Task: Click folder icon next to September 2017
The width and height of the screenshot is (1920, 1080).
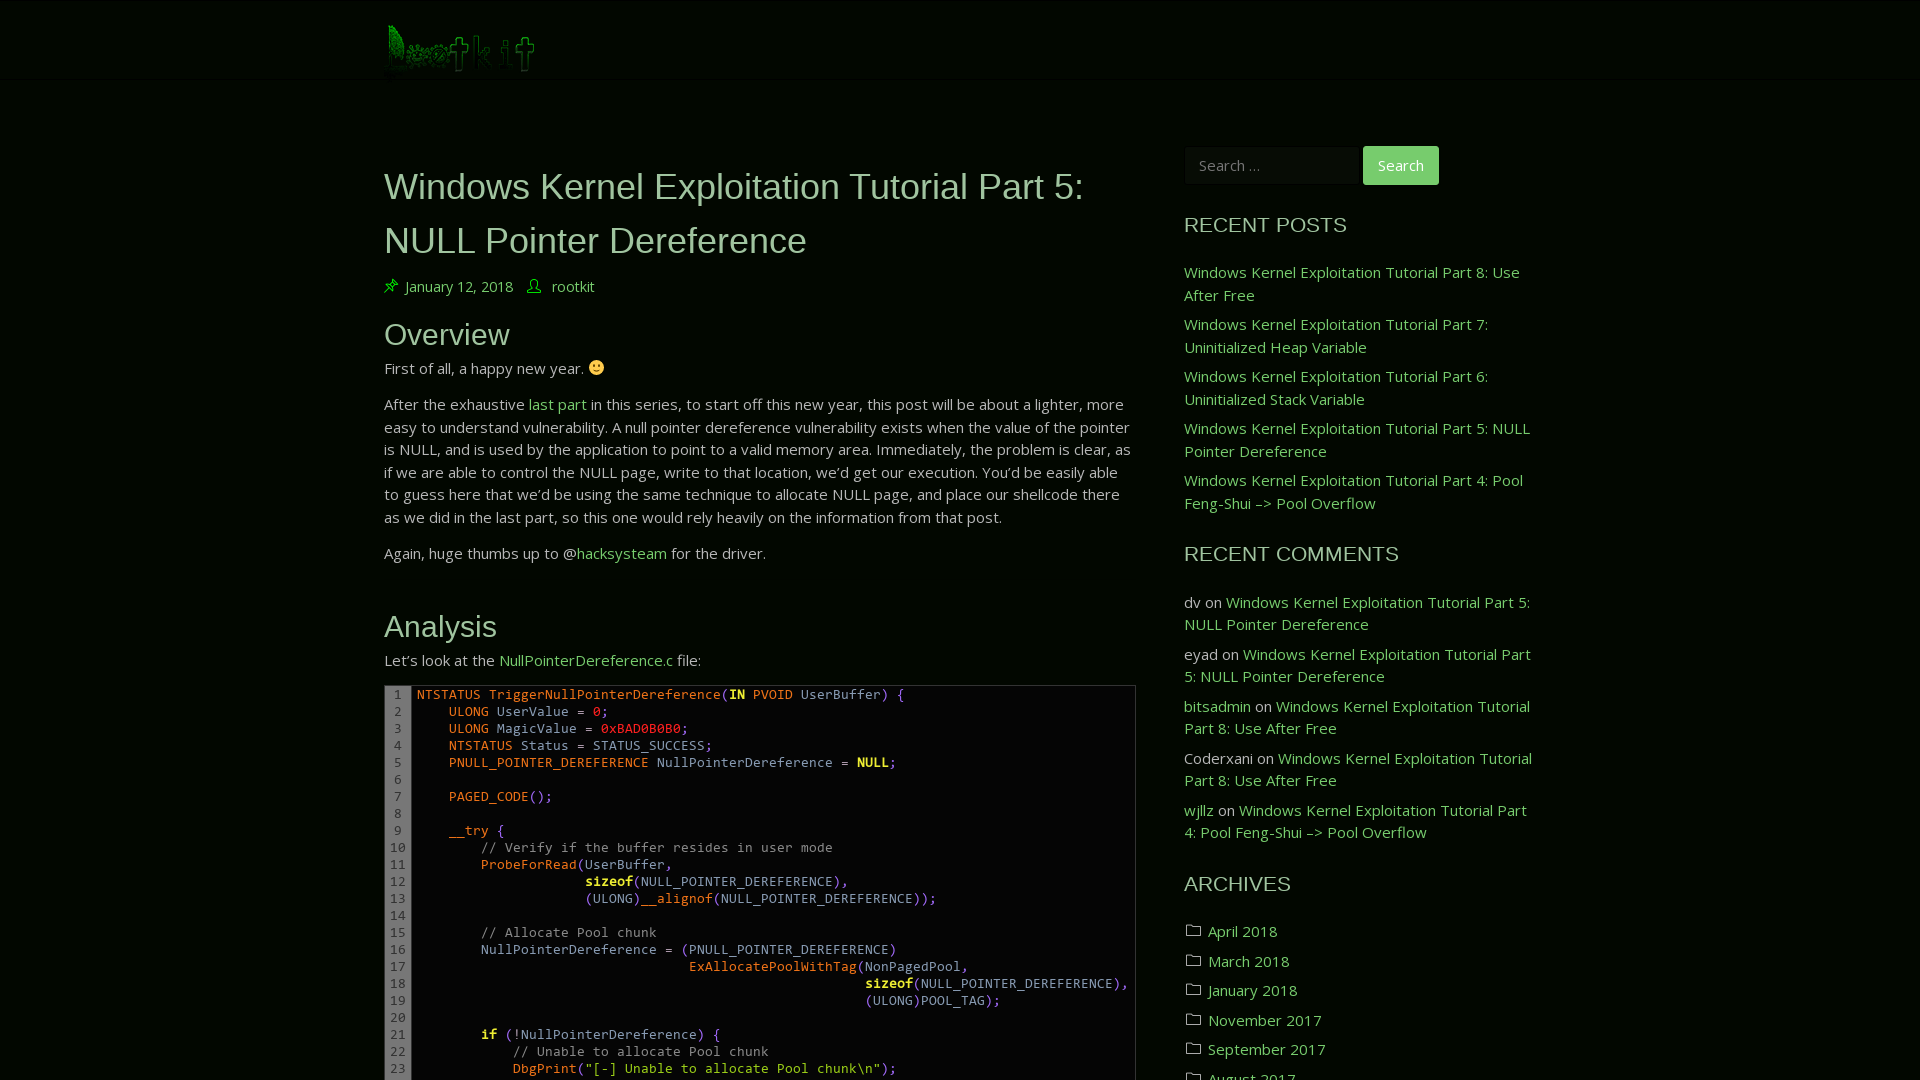Action: tap(1193, 1049)
